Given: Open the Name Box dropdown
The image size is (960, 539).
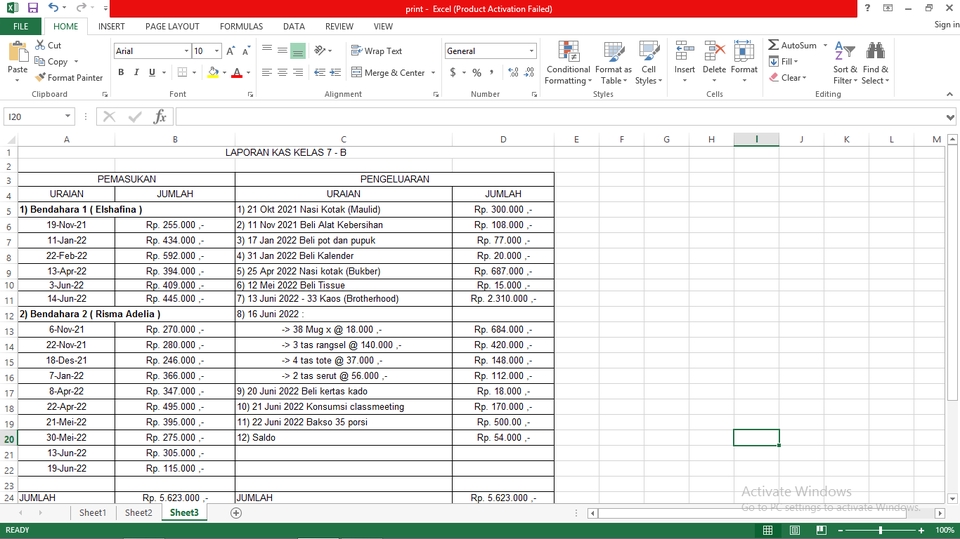Looking at the screenshot, I should (x=67, y=116).
